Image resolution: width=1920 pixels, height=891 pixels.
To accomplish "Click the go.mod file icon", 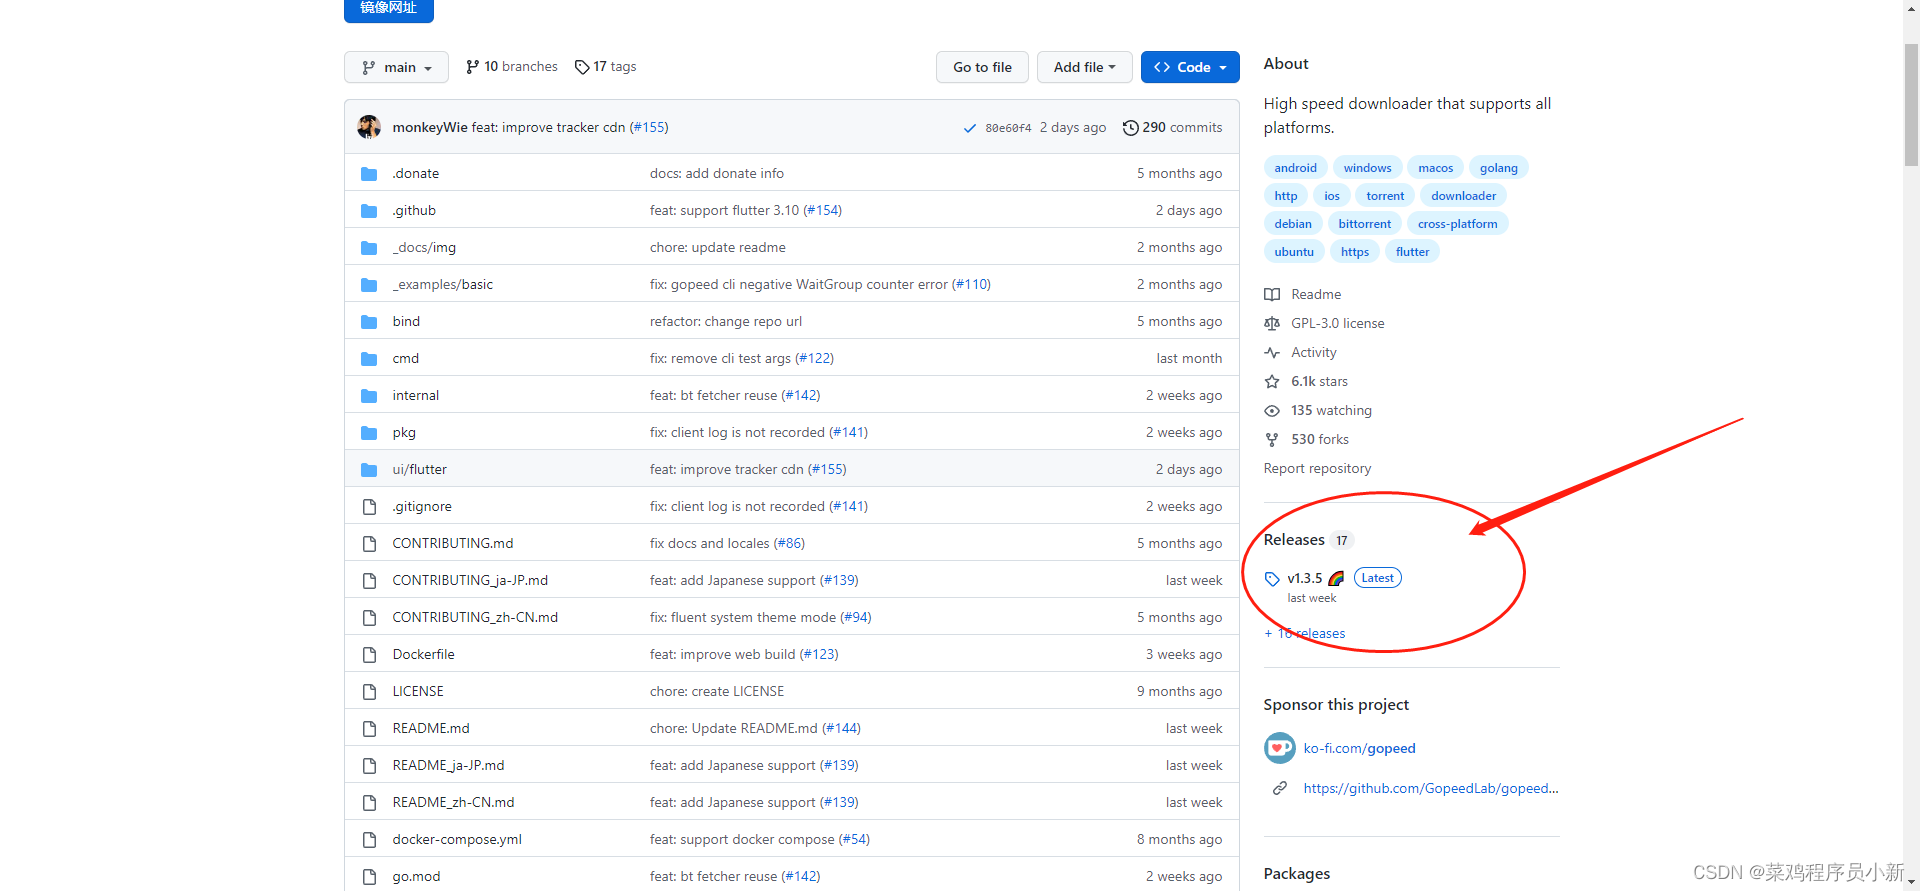I will (369, 877).
